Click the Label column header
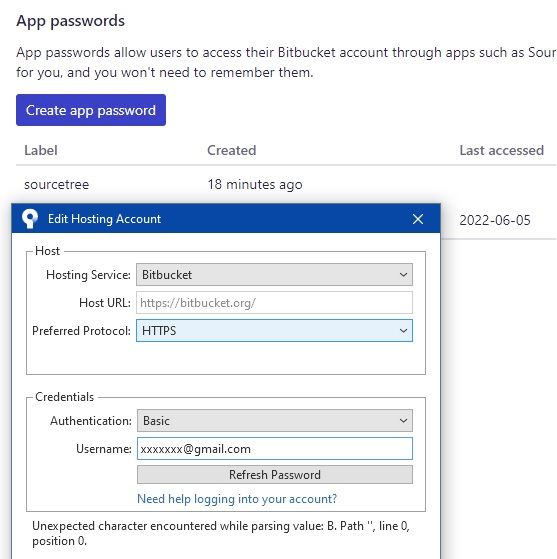 [41, 150]
